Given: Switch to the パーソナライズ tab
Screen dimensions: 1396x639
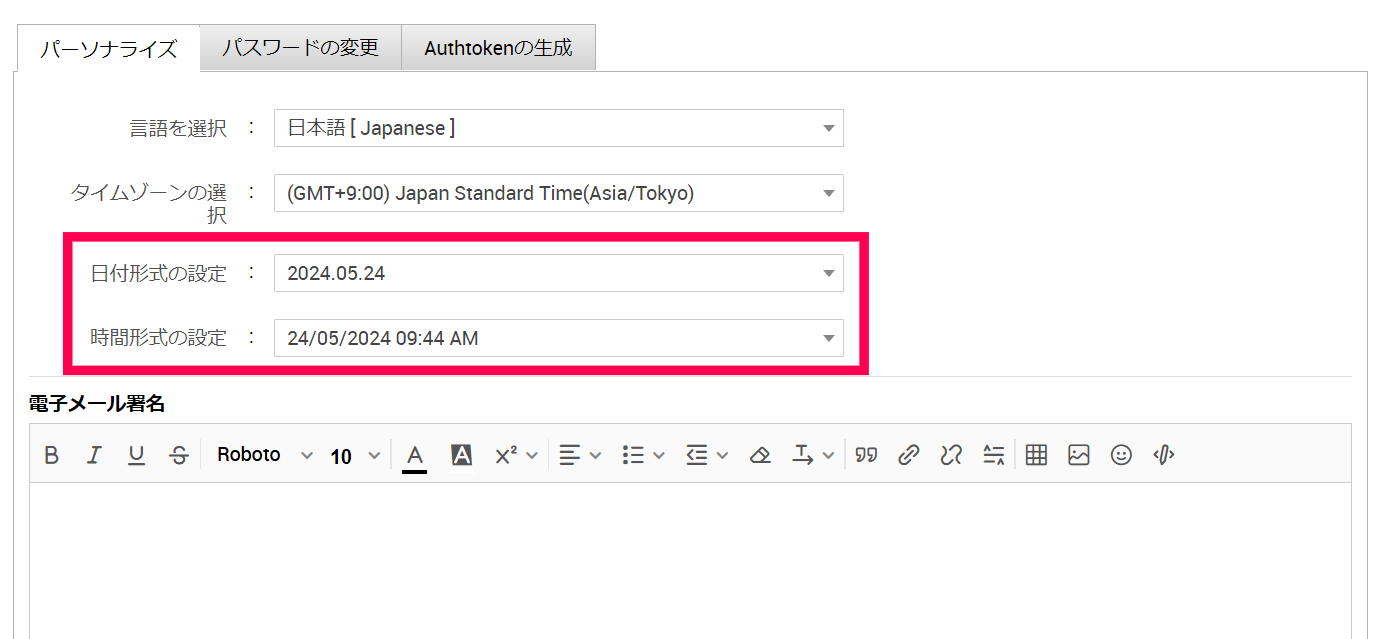Looking at the screenshot, I should click(x=108, y=48).
